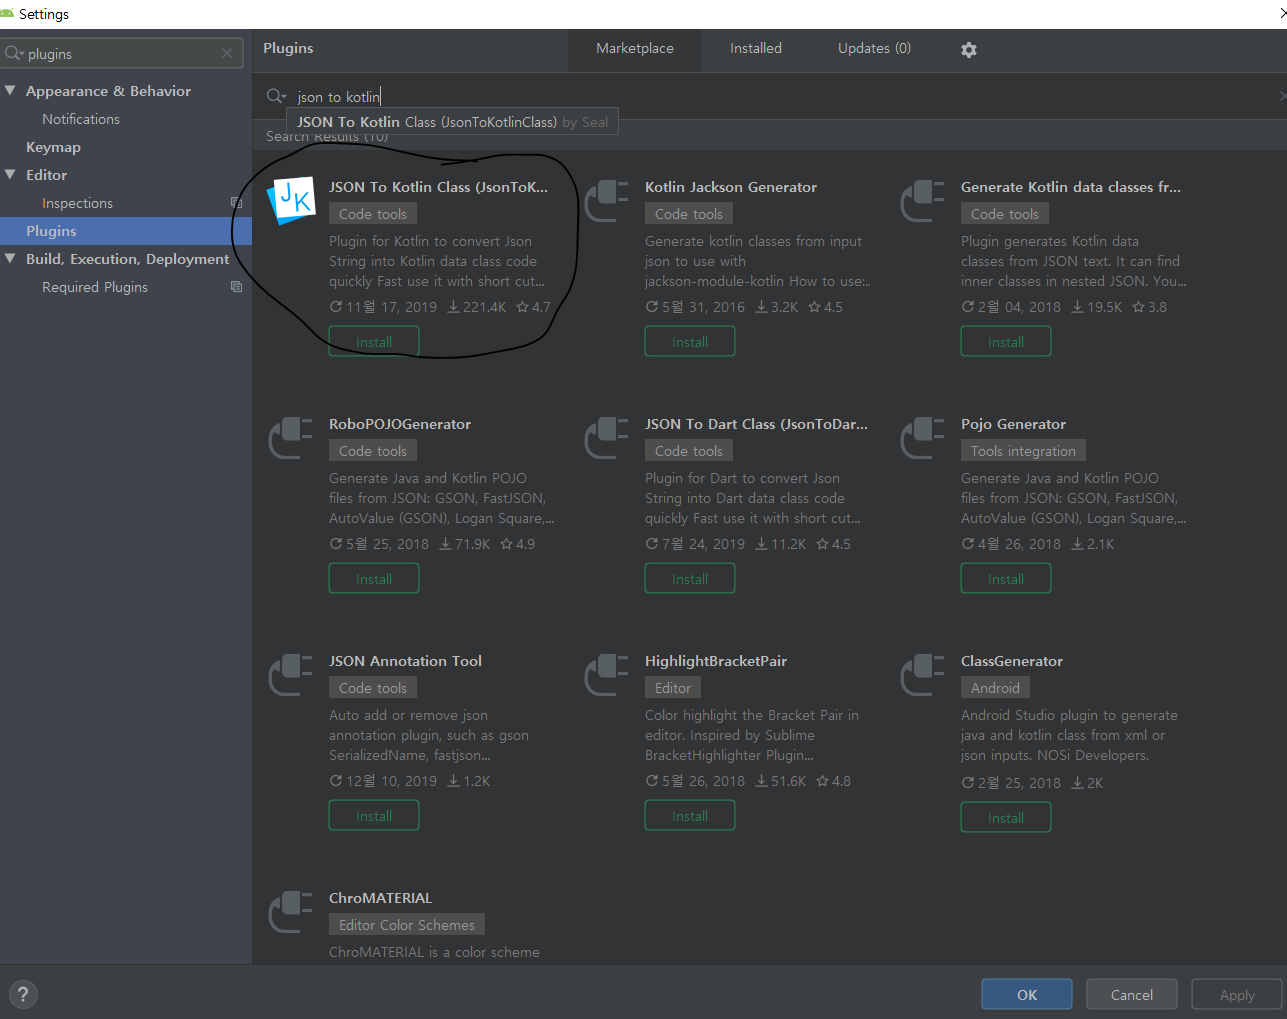Open Kotlin Jackson Generator plugin title
This screenshot has width=1287, height=1019.
pyautogui.click(x=731, y=187)
